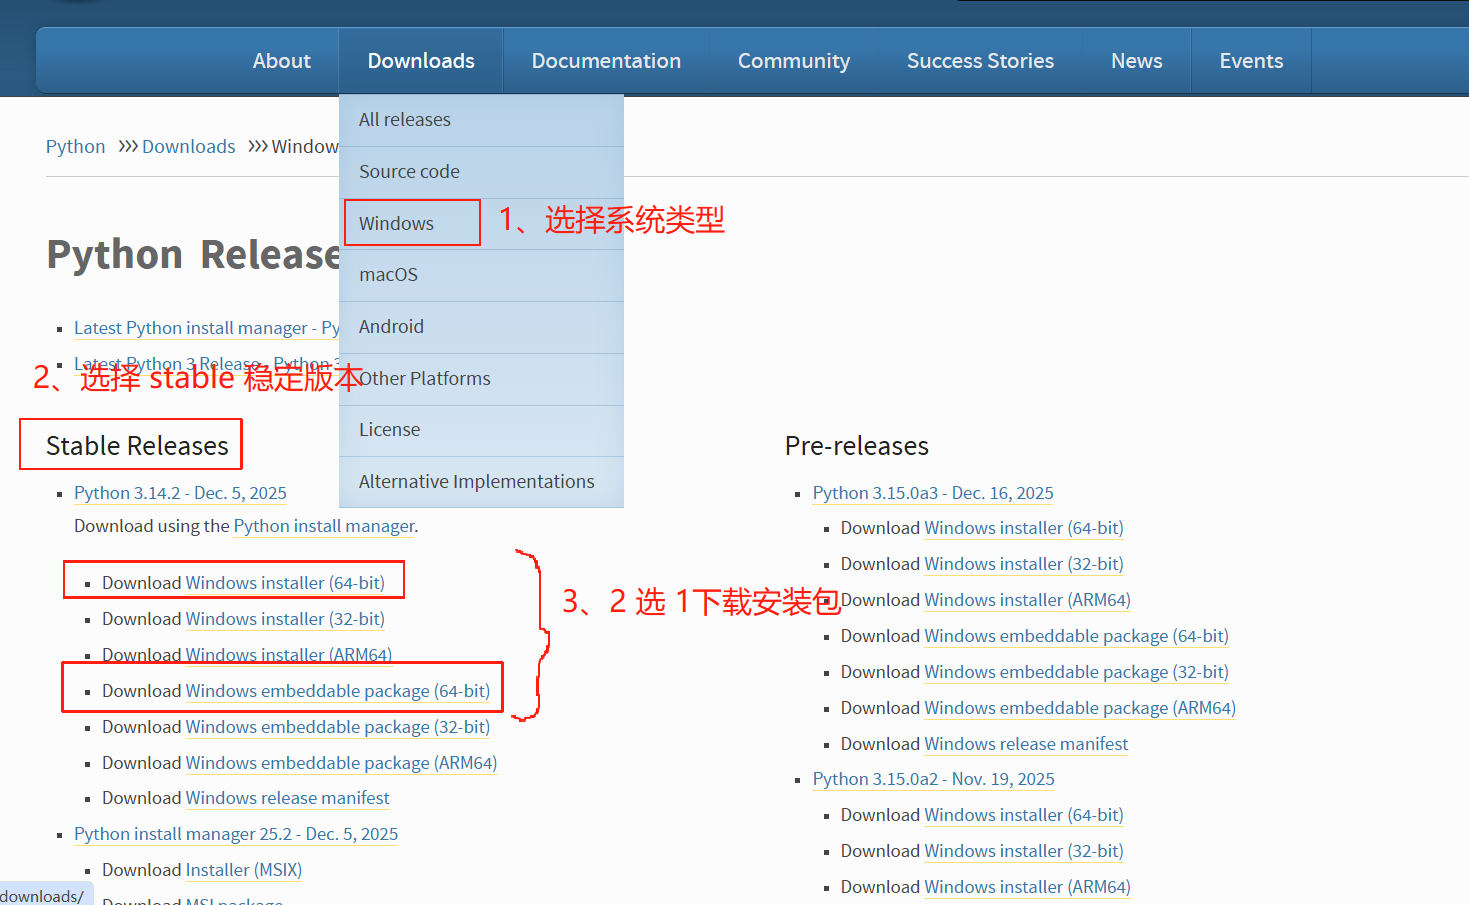Open Python 3.15.0a3 - Dec. 16, 2025 link
This screenshot has width=1469, height=905.
click(x=933, y=493)
